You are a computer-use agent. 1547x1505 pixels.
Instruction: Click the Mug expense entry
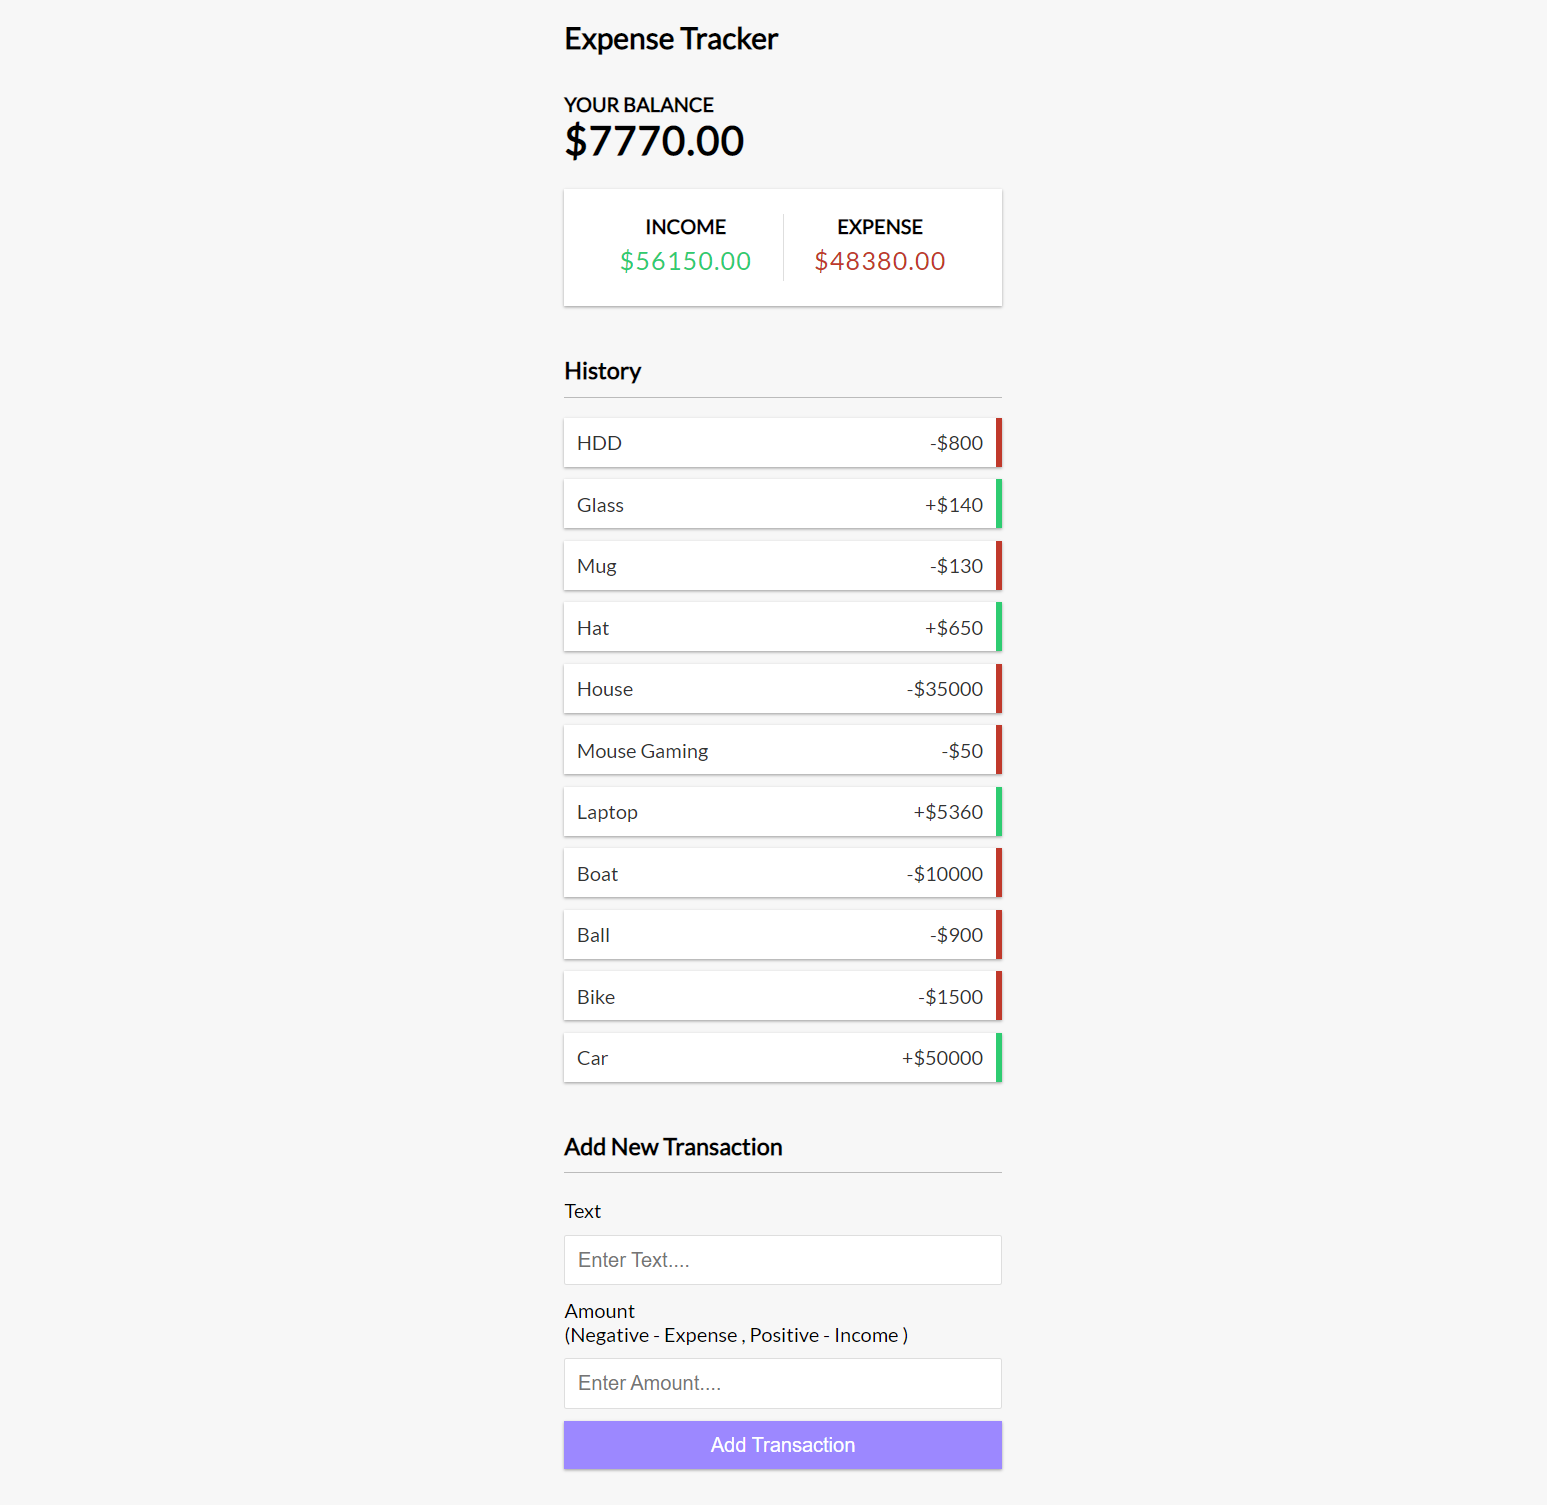(x=780, y=565)
